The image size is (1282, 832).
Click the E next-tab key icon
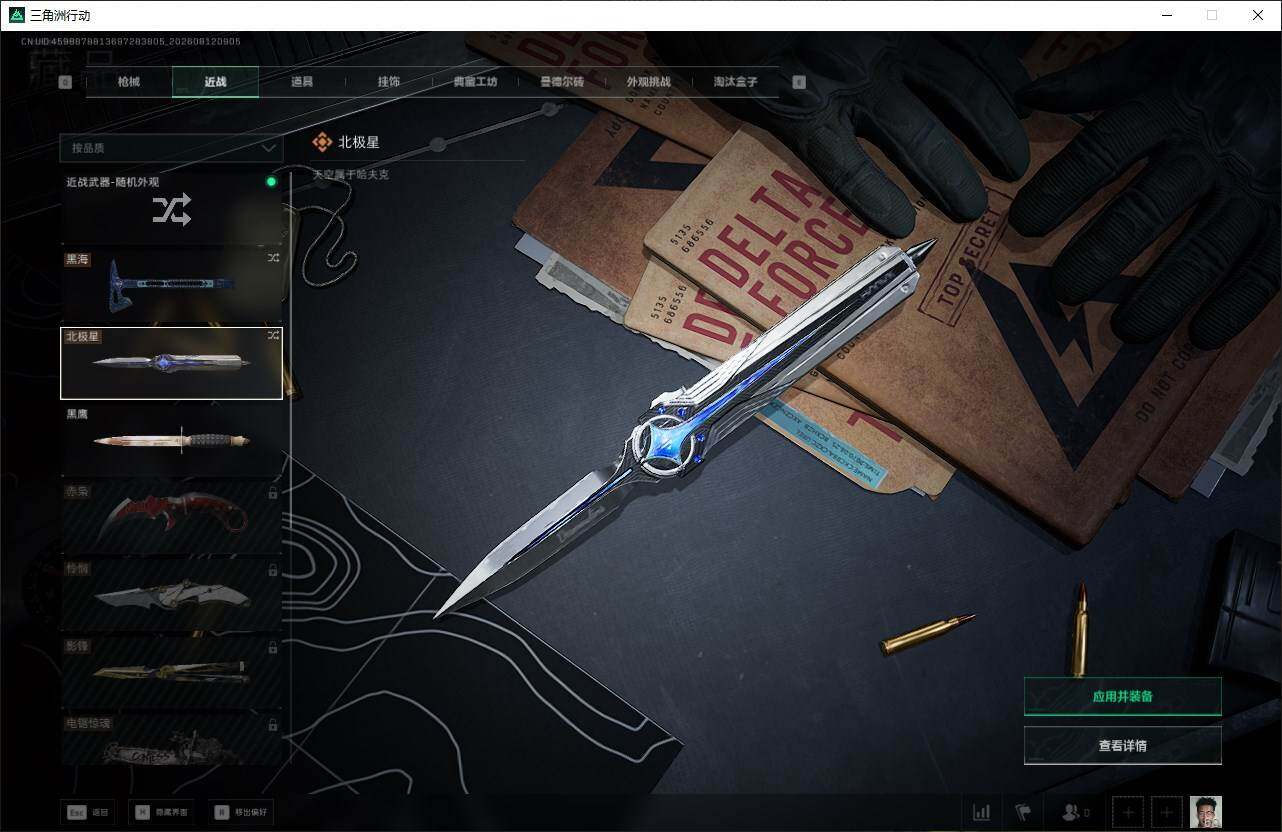799,82
